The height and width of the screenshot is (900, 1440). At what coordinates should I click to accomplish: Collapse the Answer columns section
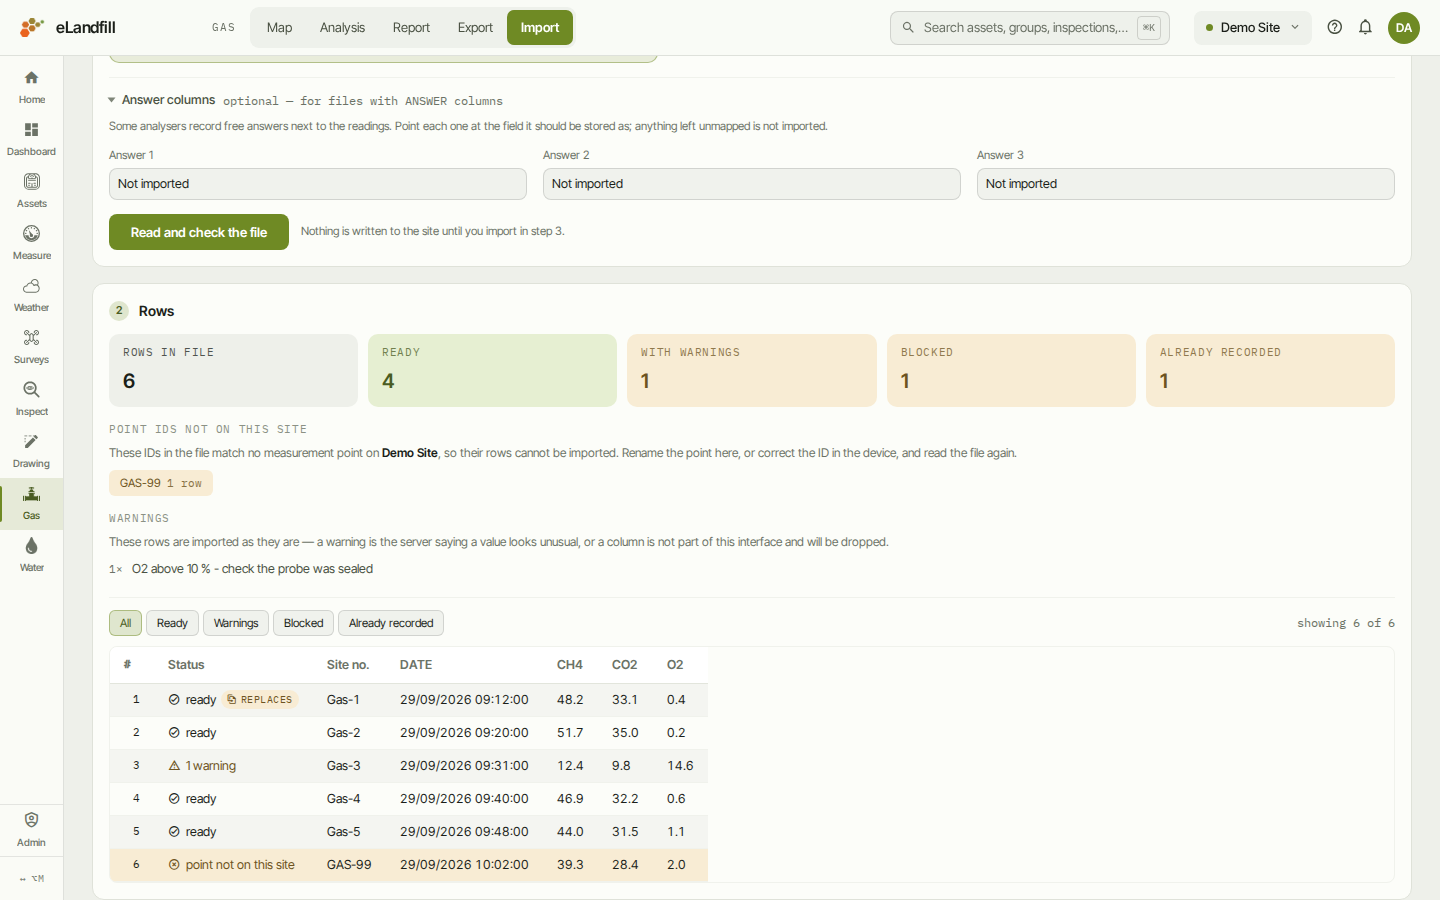pos(162,100)
